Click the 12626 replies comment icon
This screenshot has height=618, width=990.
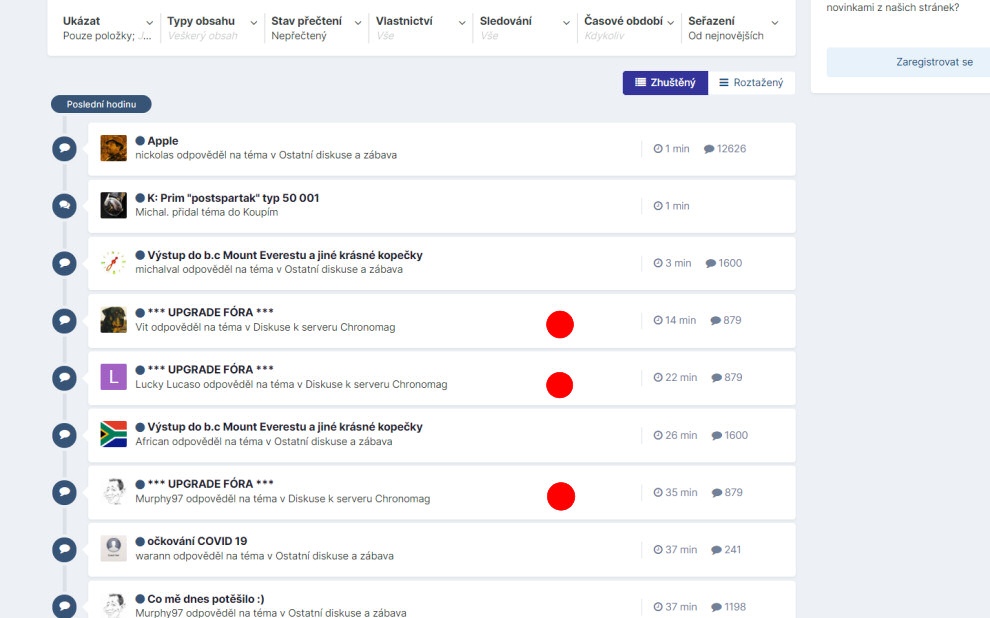click(709, 149)
